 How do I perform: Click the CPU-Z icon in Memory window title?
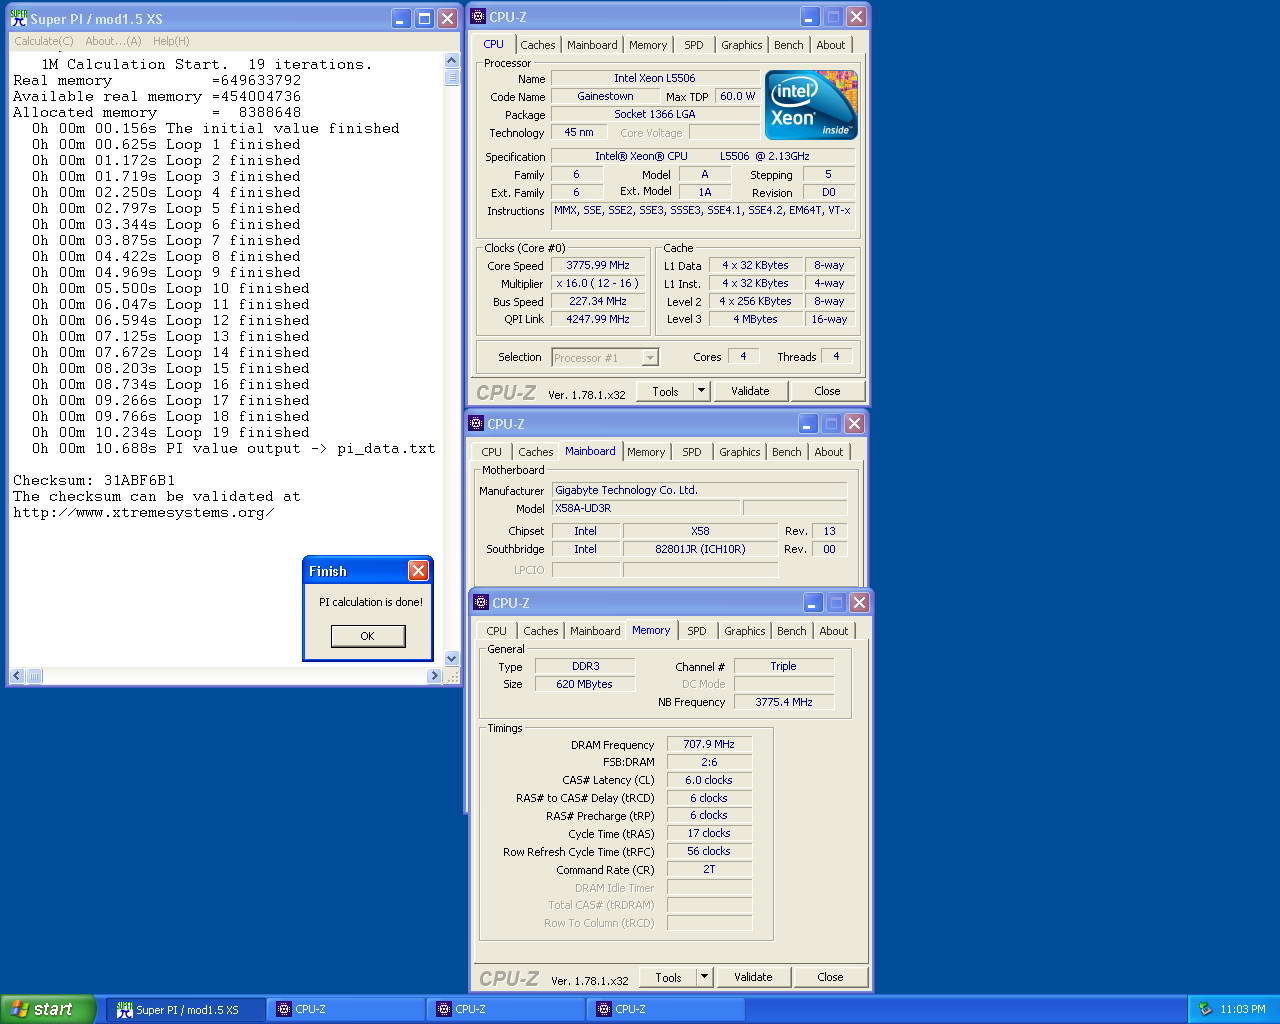click(481, 603)
